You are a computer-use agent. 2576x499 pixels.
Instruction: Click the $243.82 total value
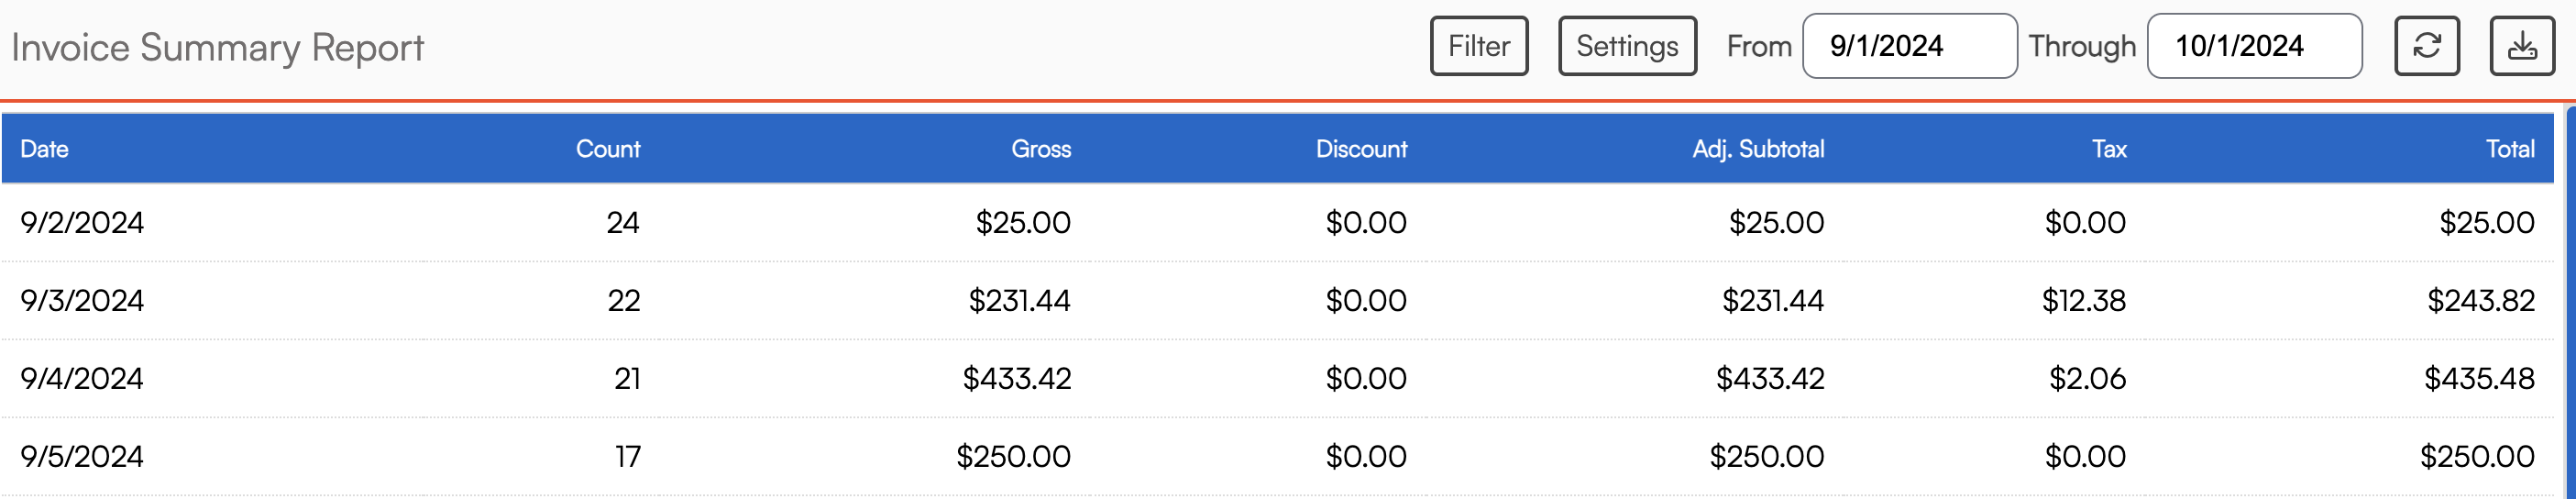point(2480,300)
